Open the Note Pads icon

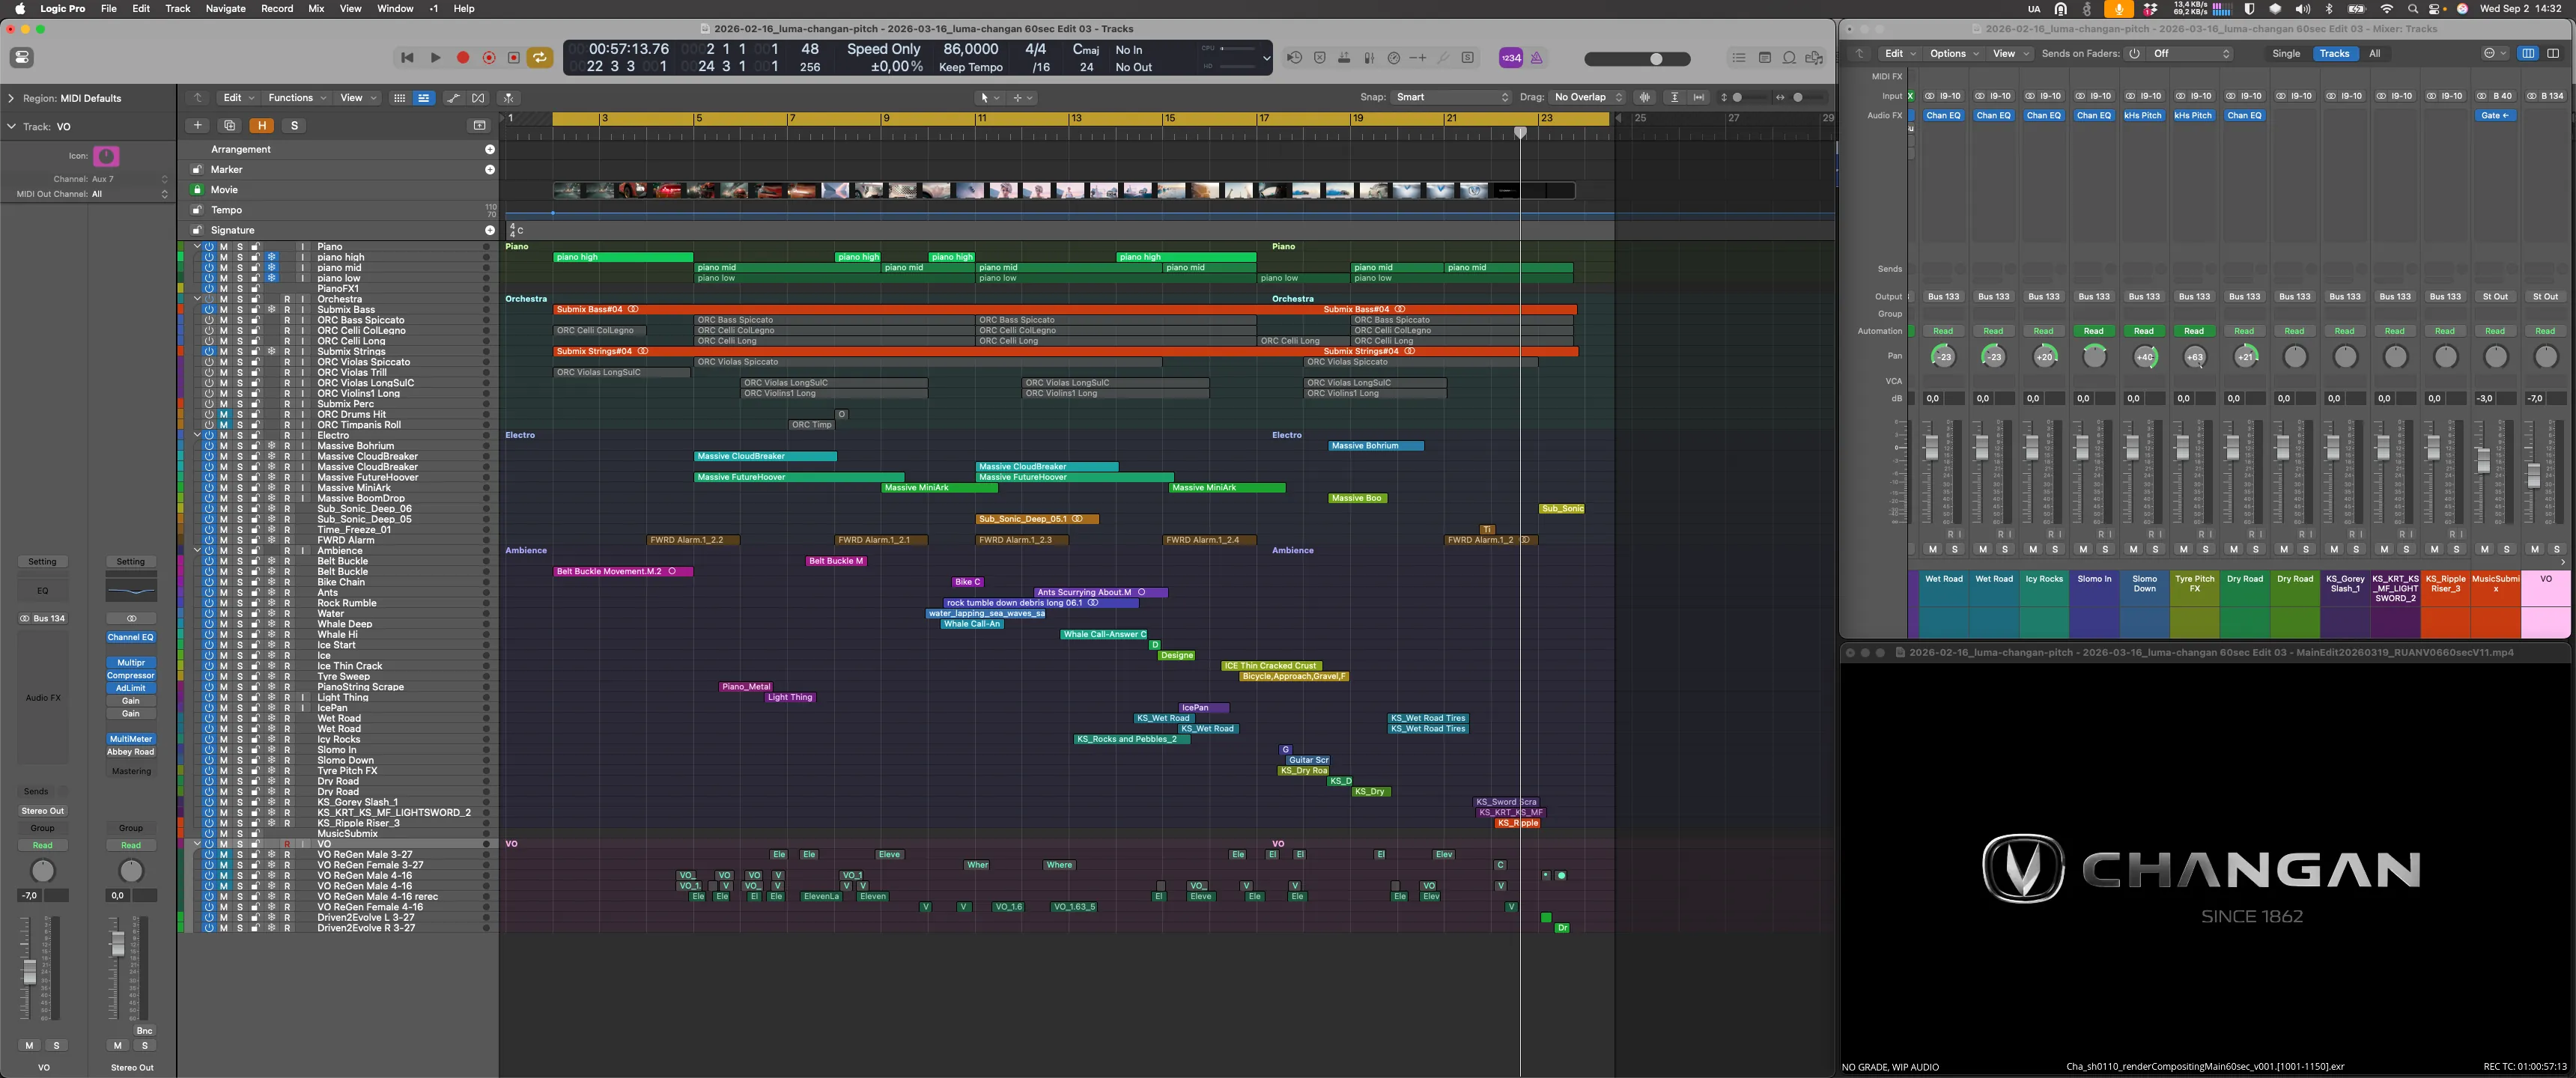point(1765,58)
